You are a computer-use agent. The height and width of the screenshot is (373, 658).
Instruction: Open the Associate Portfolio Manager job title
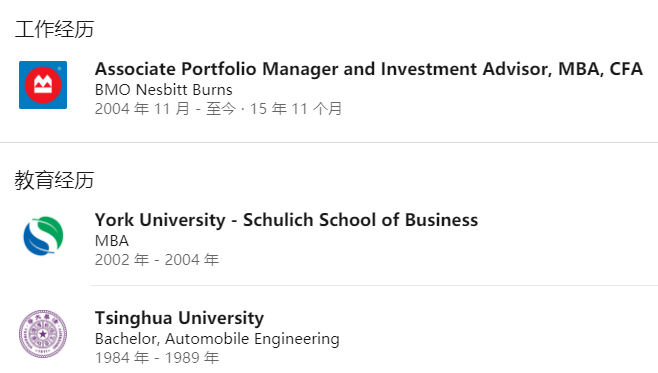pos(368,69)
